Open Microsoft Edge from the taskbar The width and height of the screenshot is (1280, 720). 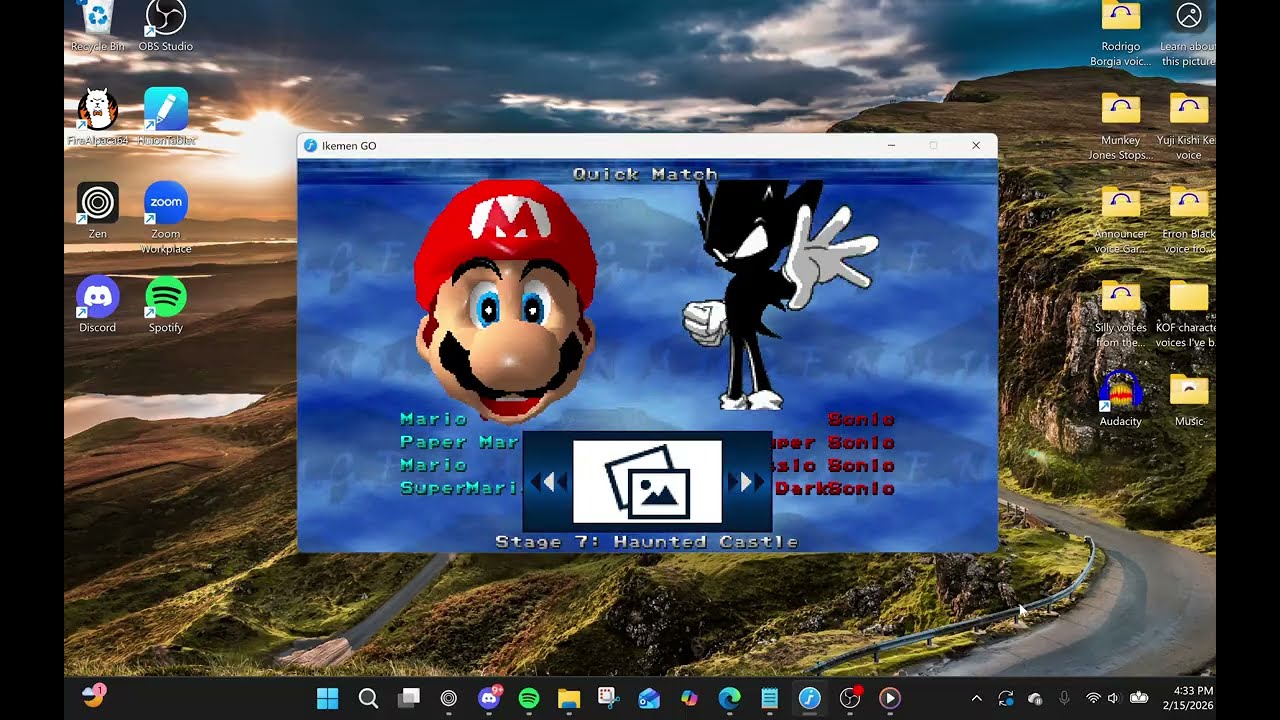pos(729,698)
